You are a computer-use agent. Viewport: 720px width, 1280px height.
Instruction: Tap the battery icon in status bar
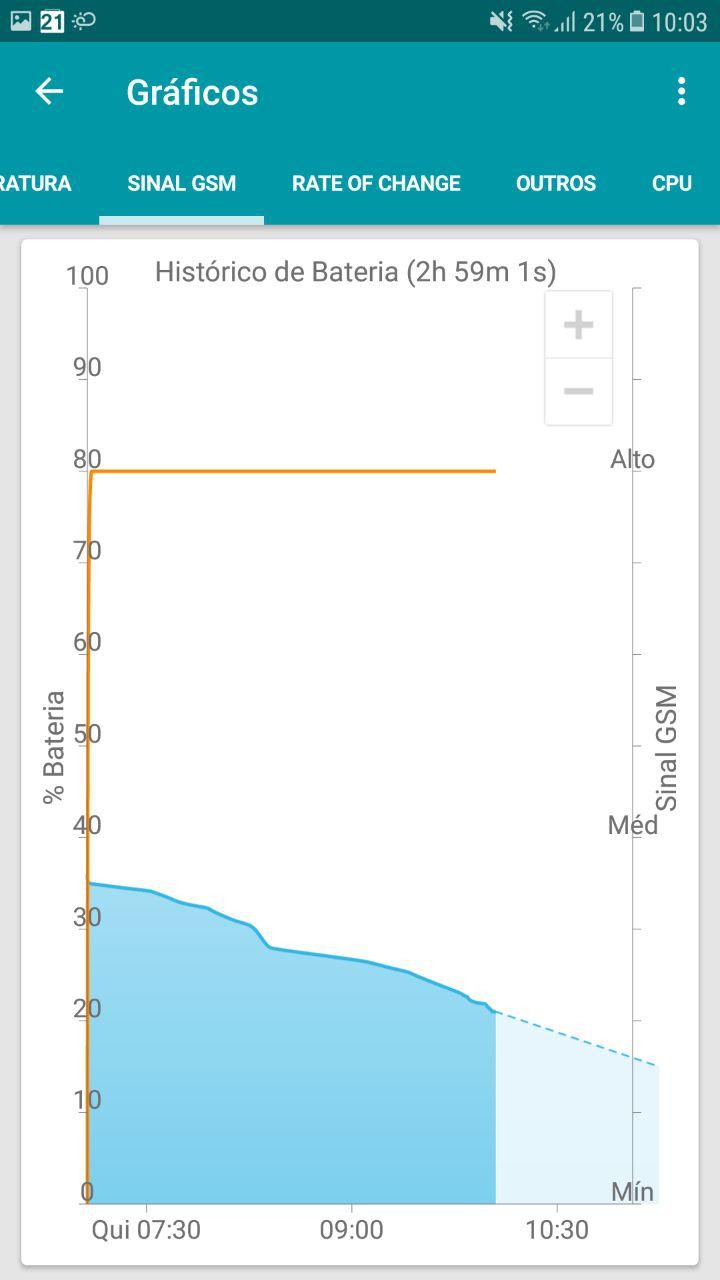[x=637, y=21]
